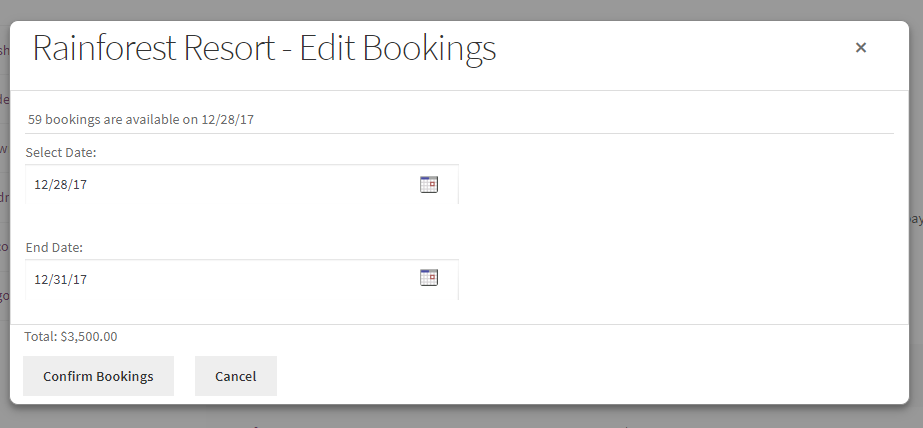This screenshot has width=923, height=428.
Task: Click the Total $3,500.00 text
Action: click(x=71, y=337)
